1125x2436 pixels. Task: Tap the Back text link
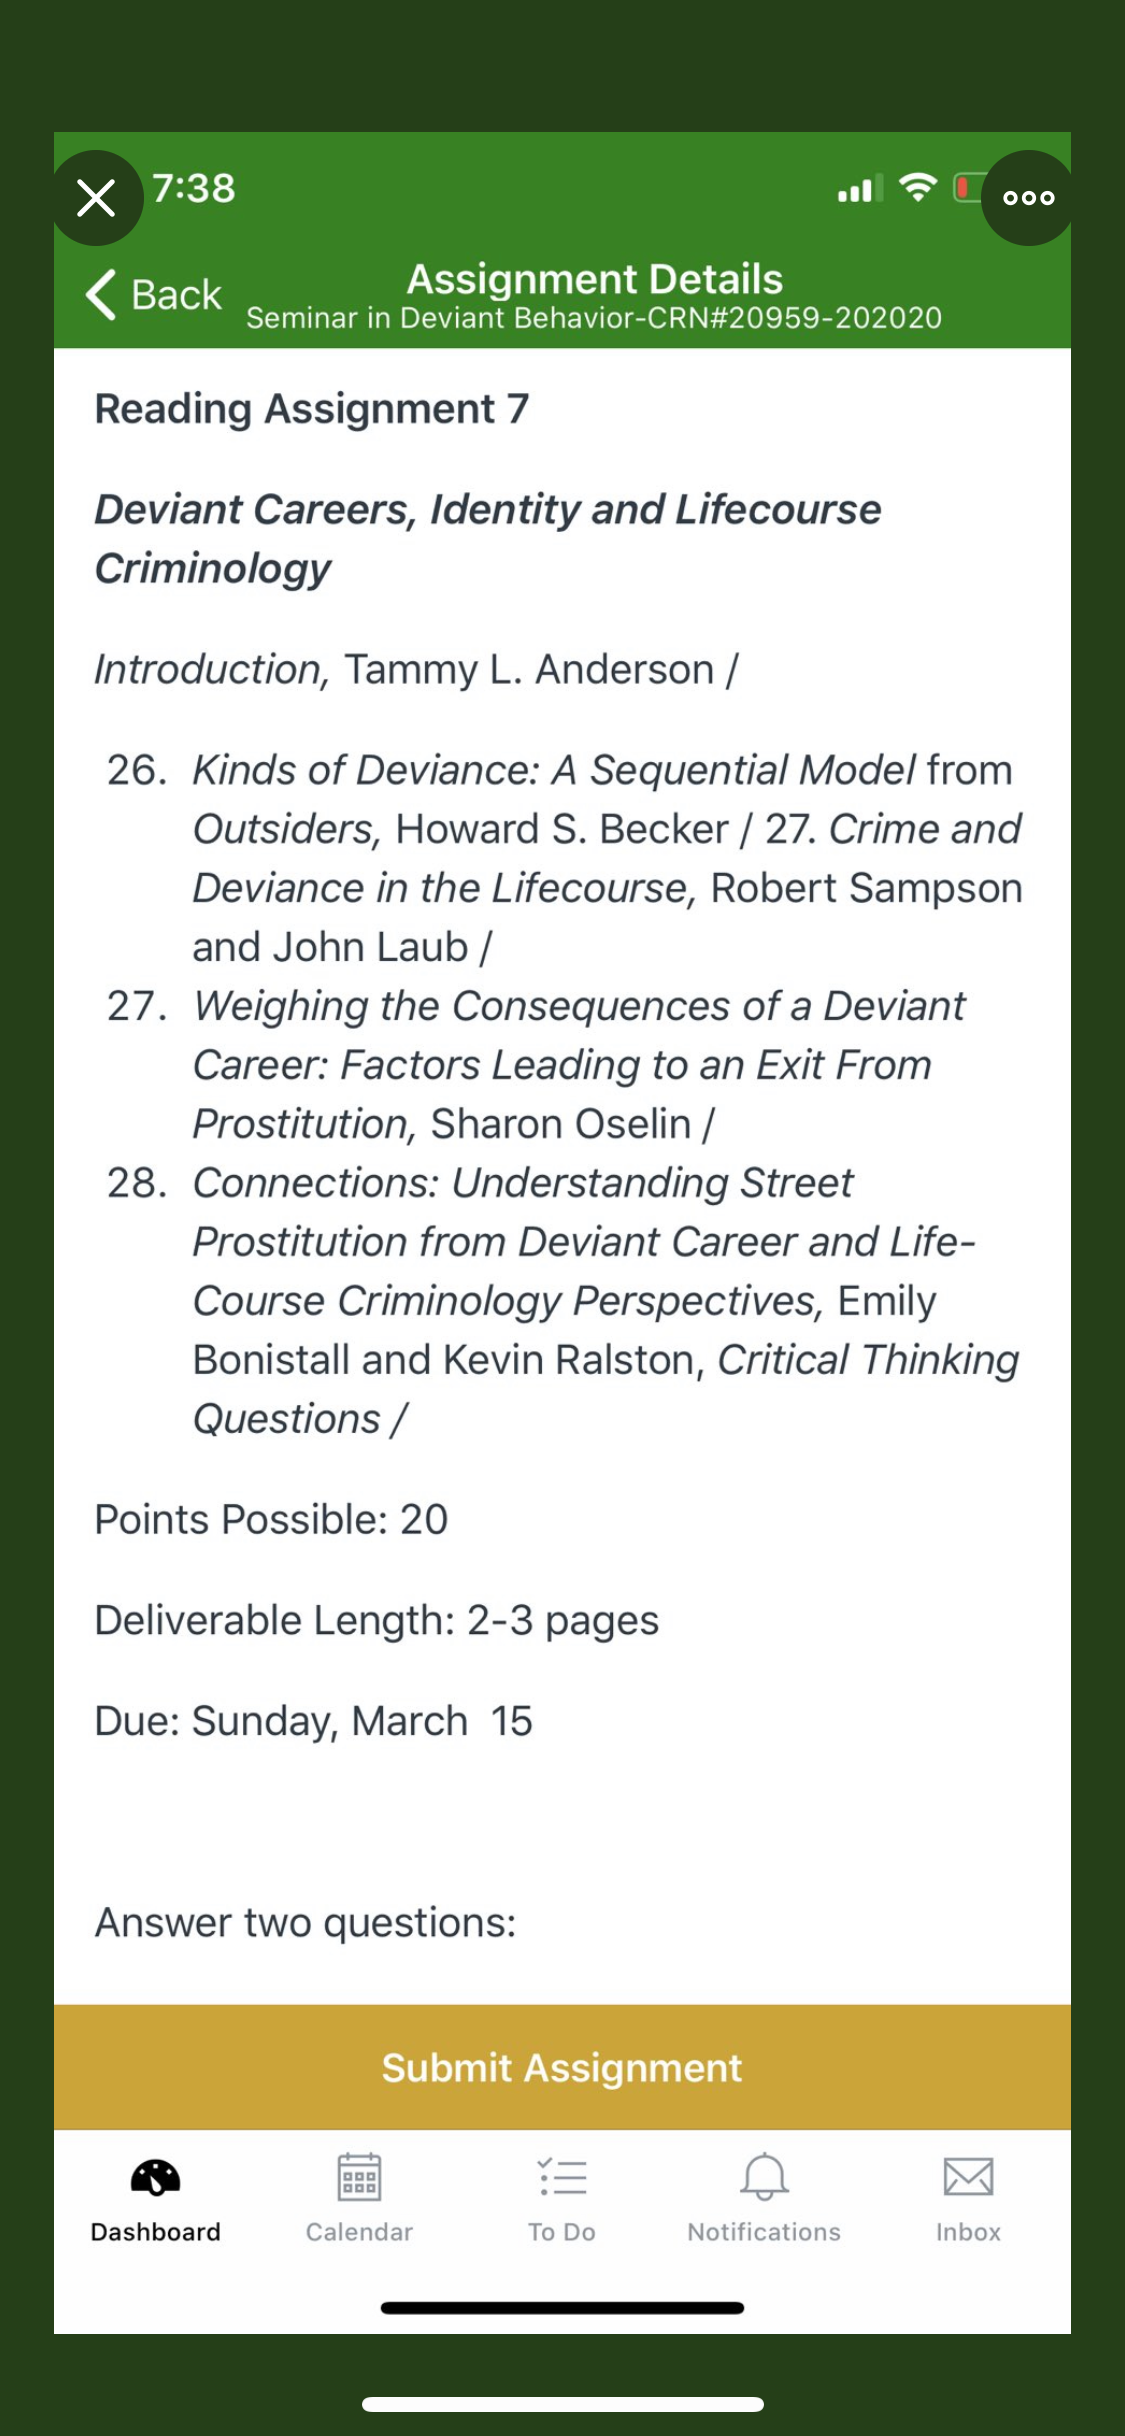pyautogui.click(x=176, y=295)
